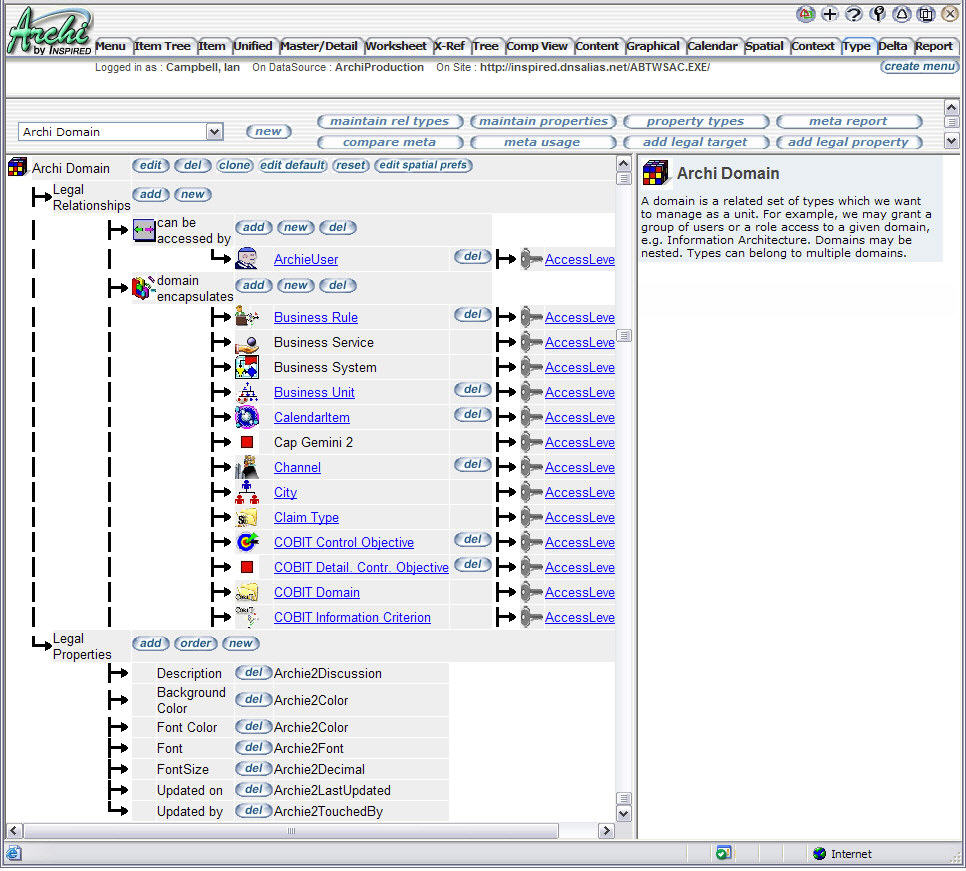Open the Business Rule link
Screen dimensions: 966x871
tap(315, 317)
